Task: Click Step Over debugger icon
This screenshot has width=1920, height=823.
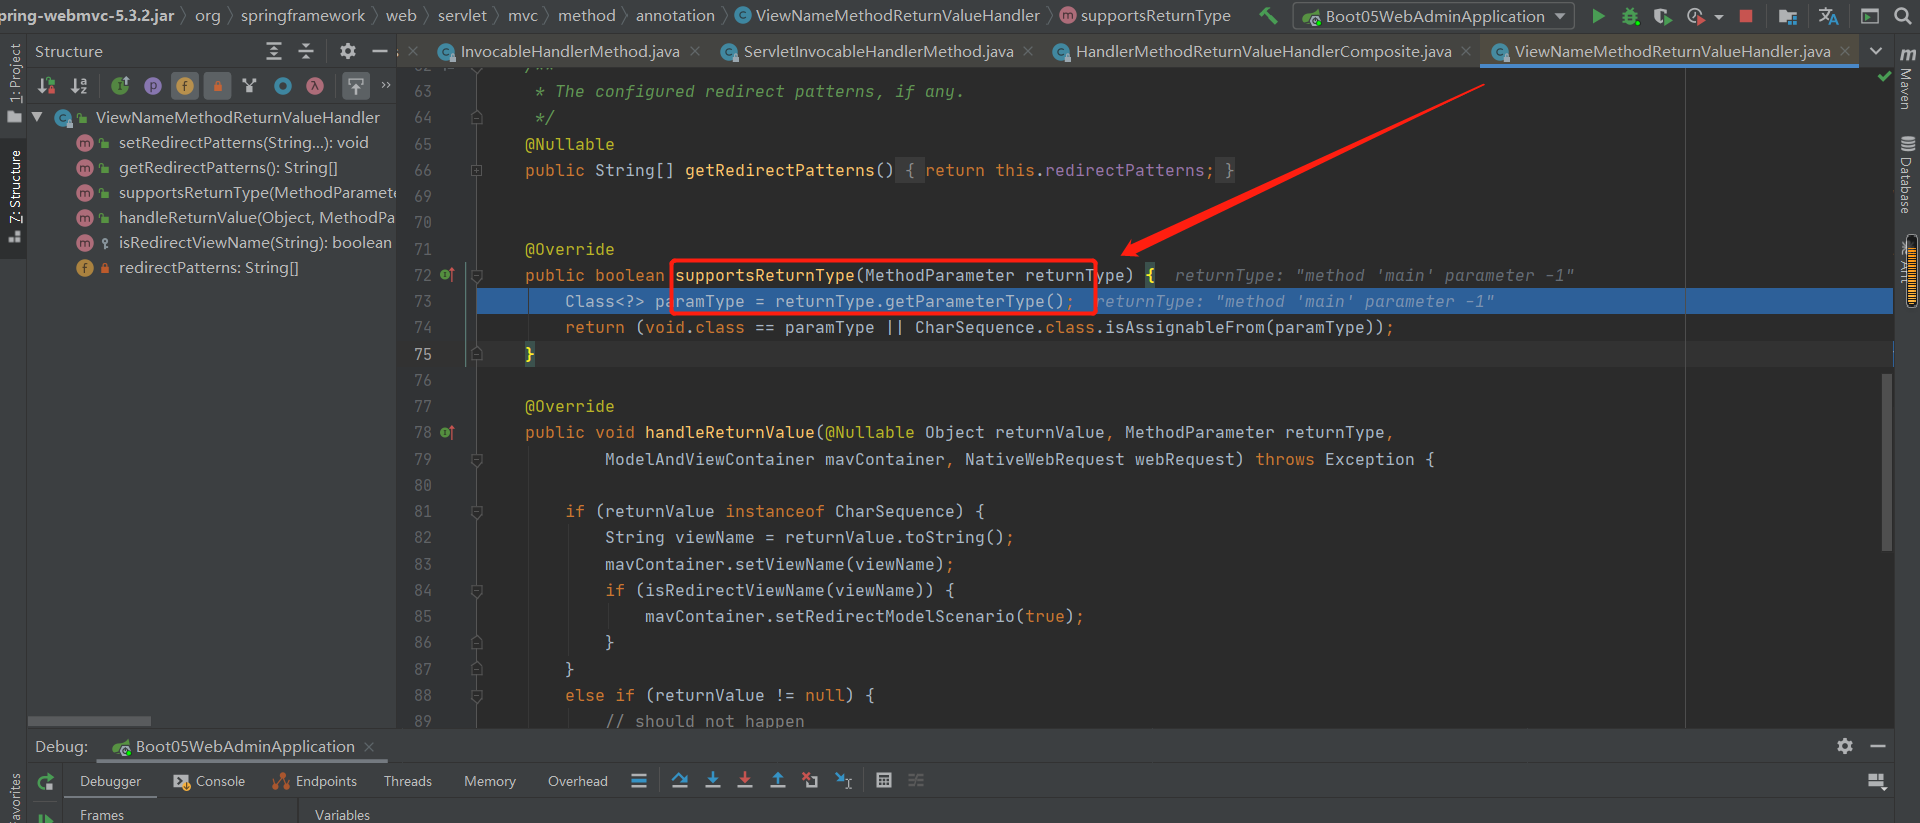Action: [680, 780]
